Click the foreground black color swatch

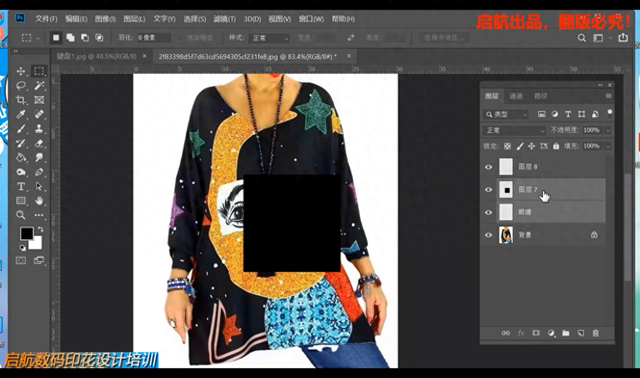27,233
